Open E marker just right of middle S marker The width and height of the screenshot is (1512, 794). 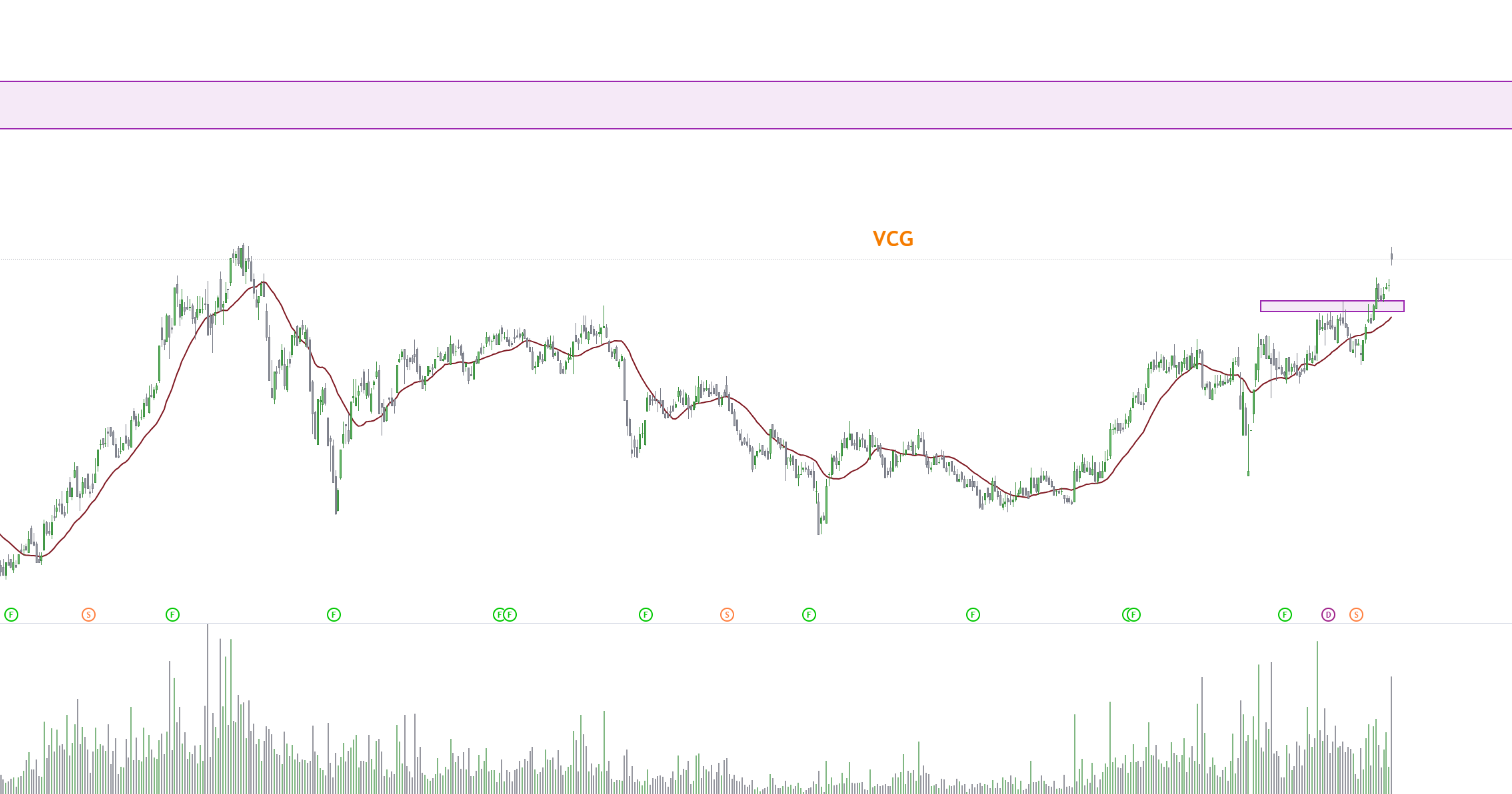809,614
